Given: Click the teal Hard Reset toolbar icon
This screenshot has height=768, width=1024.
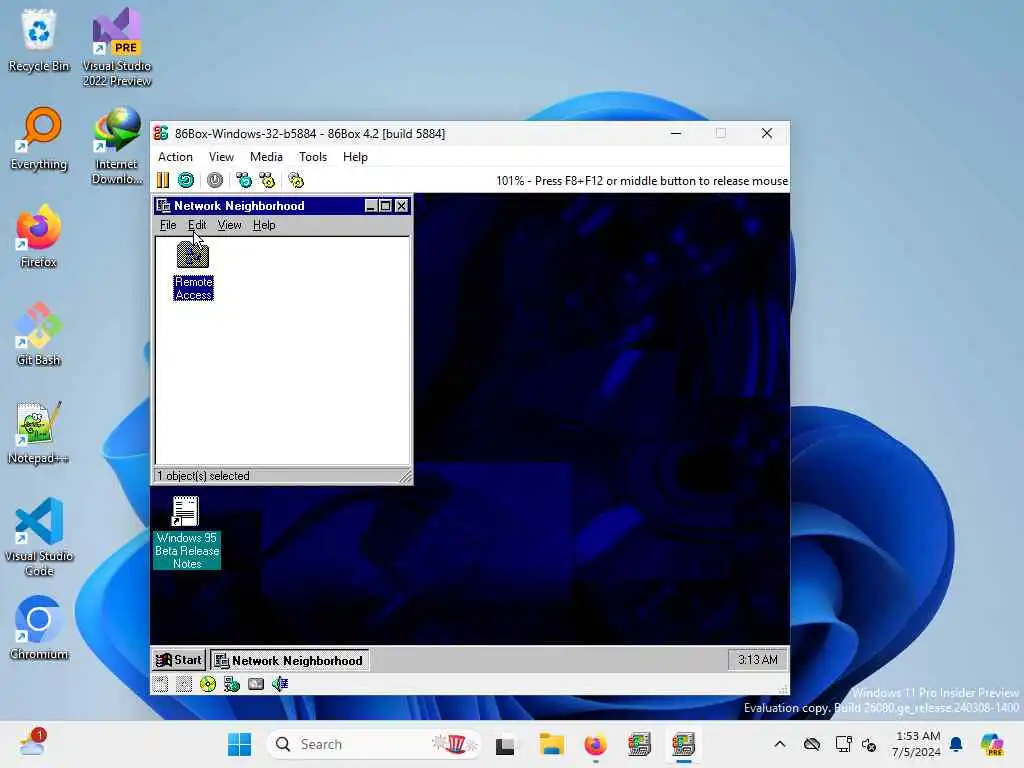Looking at the screenshot, I should 186,180.
